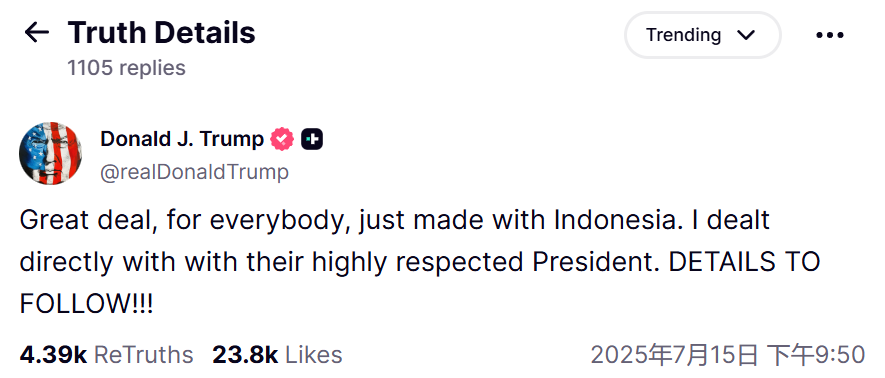Open the Donald J. Trump display name
The height and width of the screenshot is (378, 885).
[x=182, y=139]
